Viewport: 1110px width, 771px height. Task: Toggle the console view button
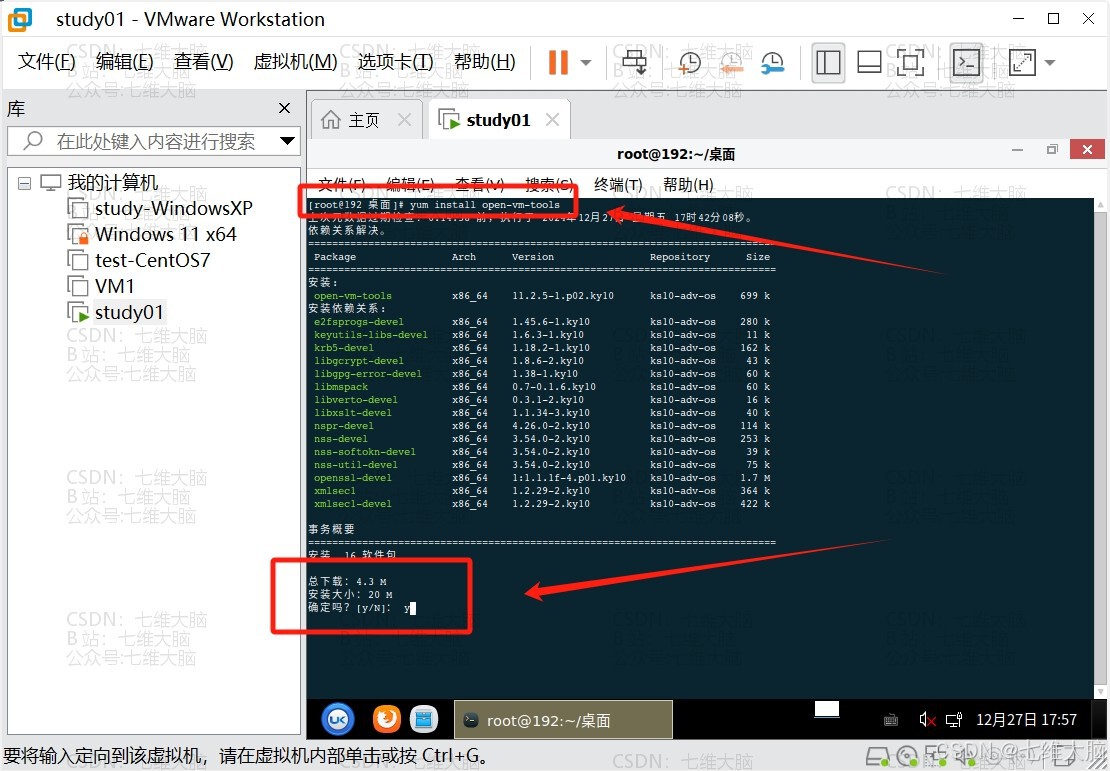click(x=967, y=62)
